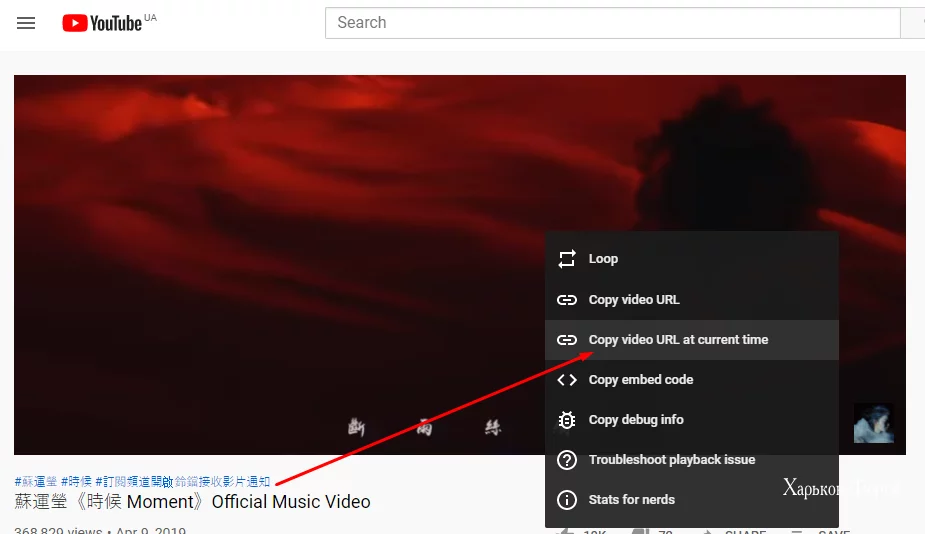Viewport: 925px width, 534px height.
Task: Click the question mark troubleshoot icon
Action: (x=567, y=460)
